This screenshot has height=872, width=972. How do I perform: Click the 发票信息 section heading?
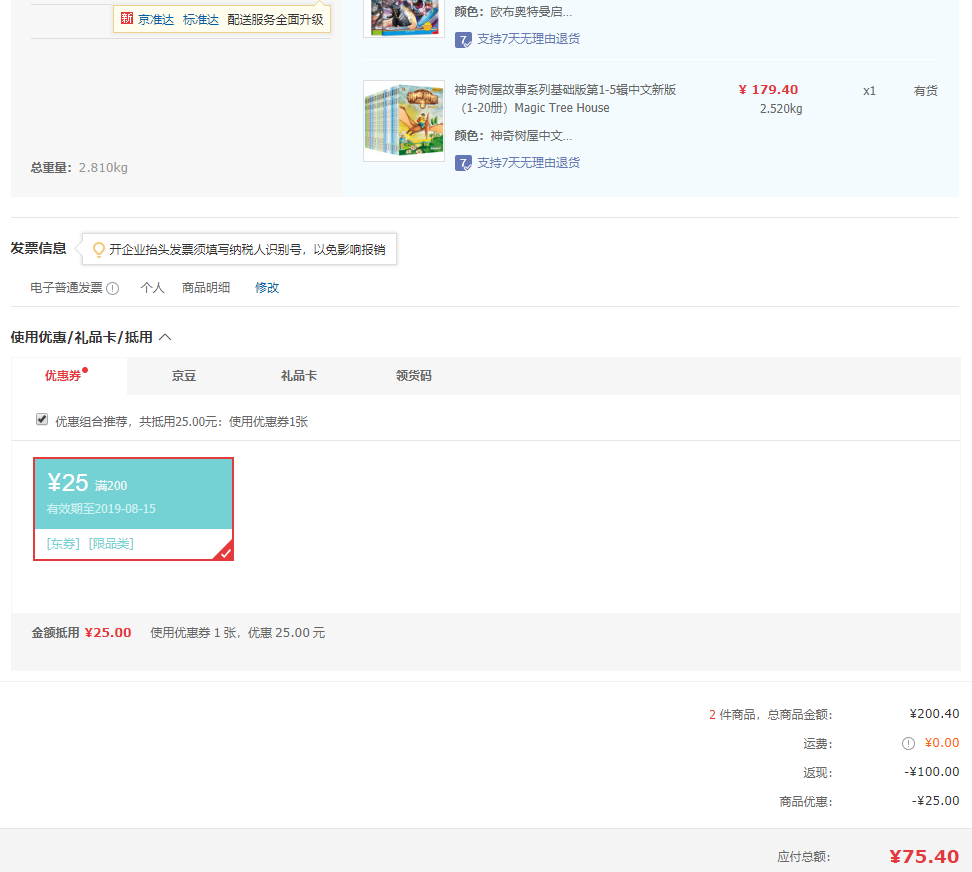(x=38, y=249)
